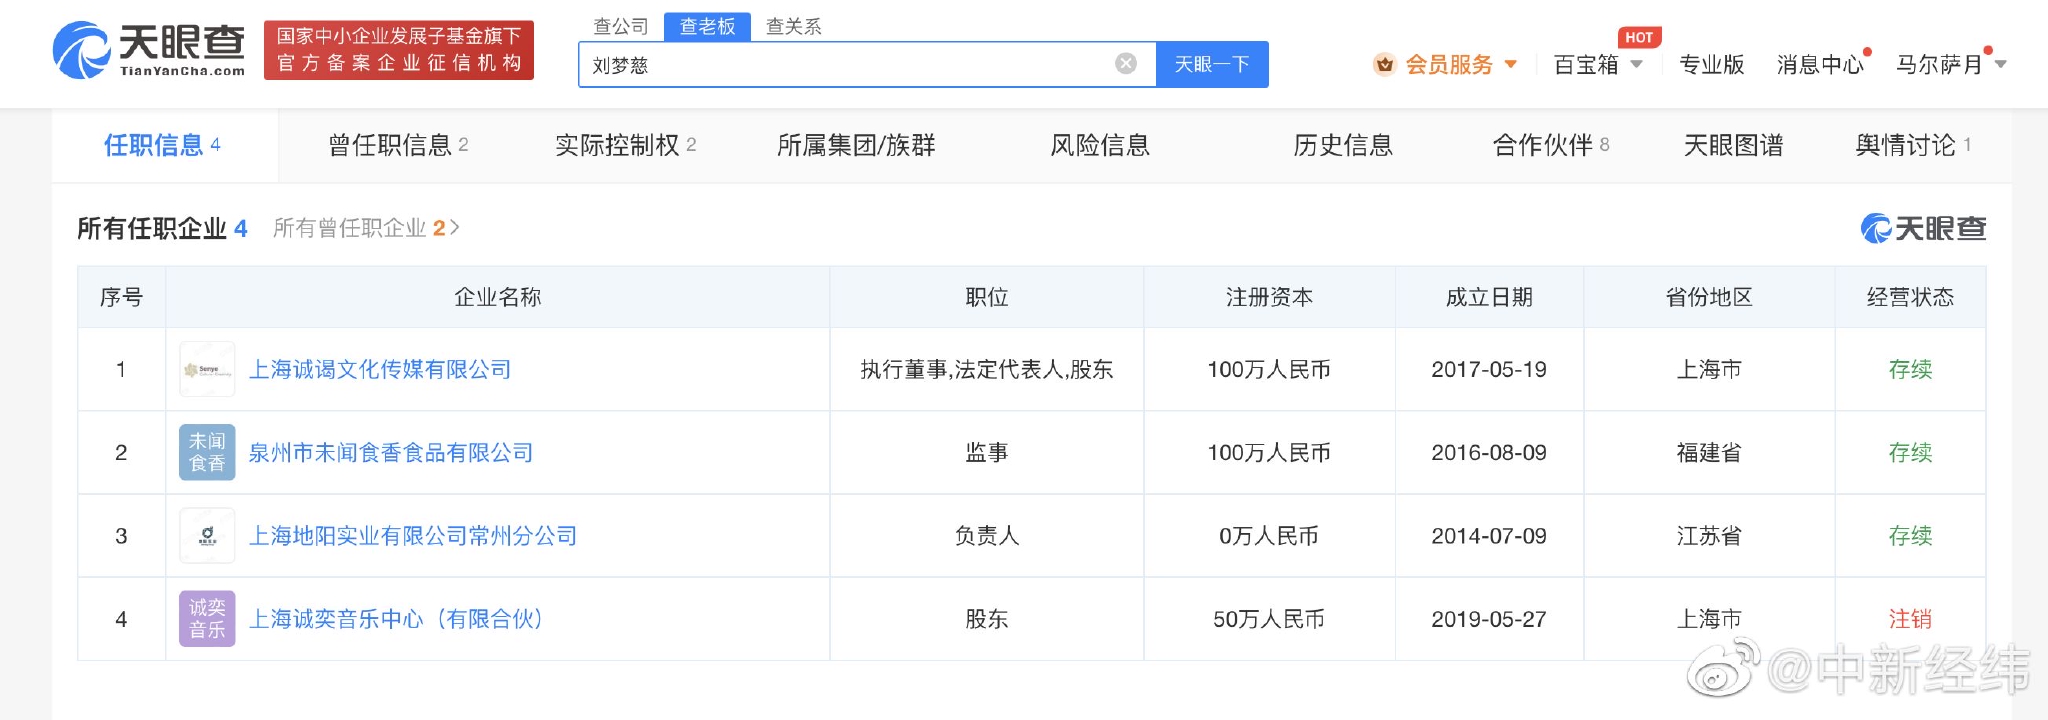Click the search input containing 刘梦慈
Image resolution: width=2048 pixels, height=720 pixels.
[x=850, y=64]
